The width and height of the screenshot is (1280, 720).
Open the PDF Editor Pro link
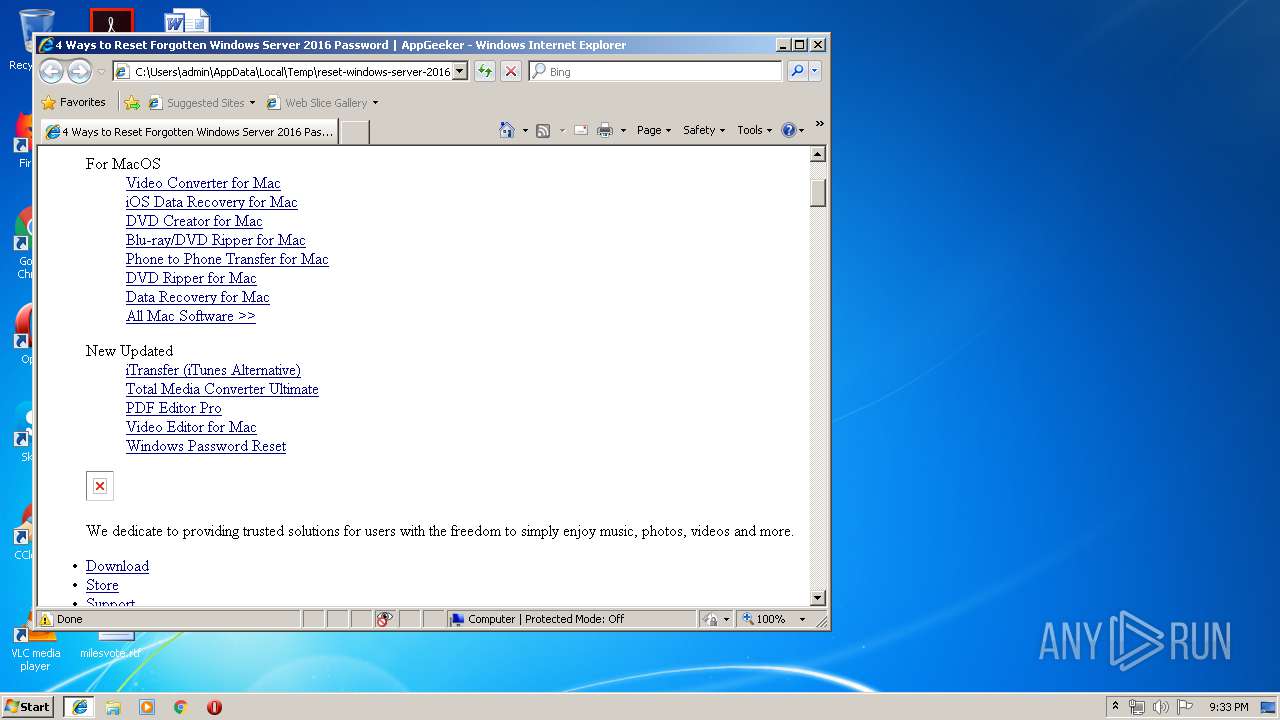point(173,408)
